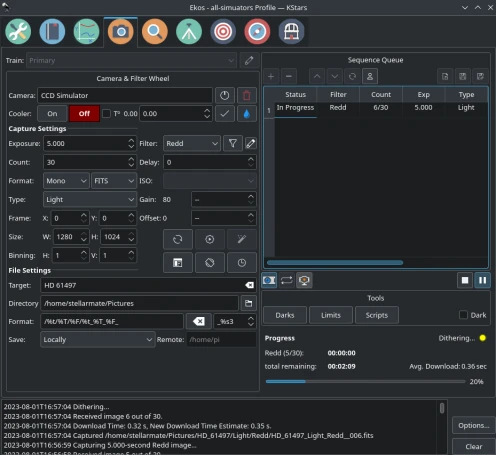The height and width of the screenshot is (455, 496).
Task: Restart the CCD Simulator camera driver
Action: tap(225, 96)
